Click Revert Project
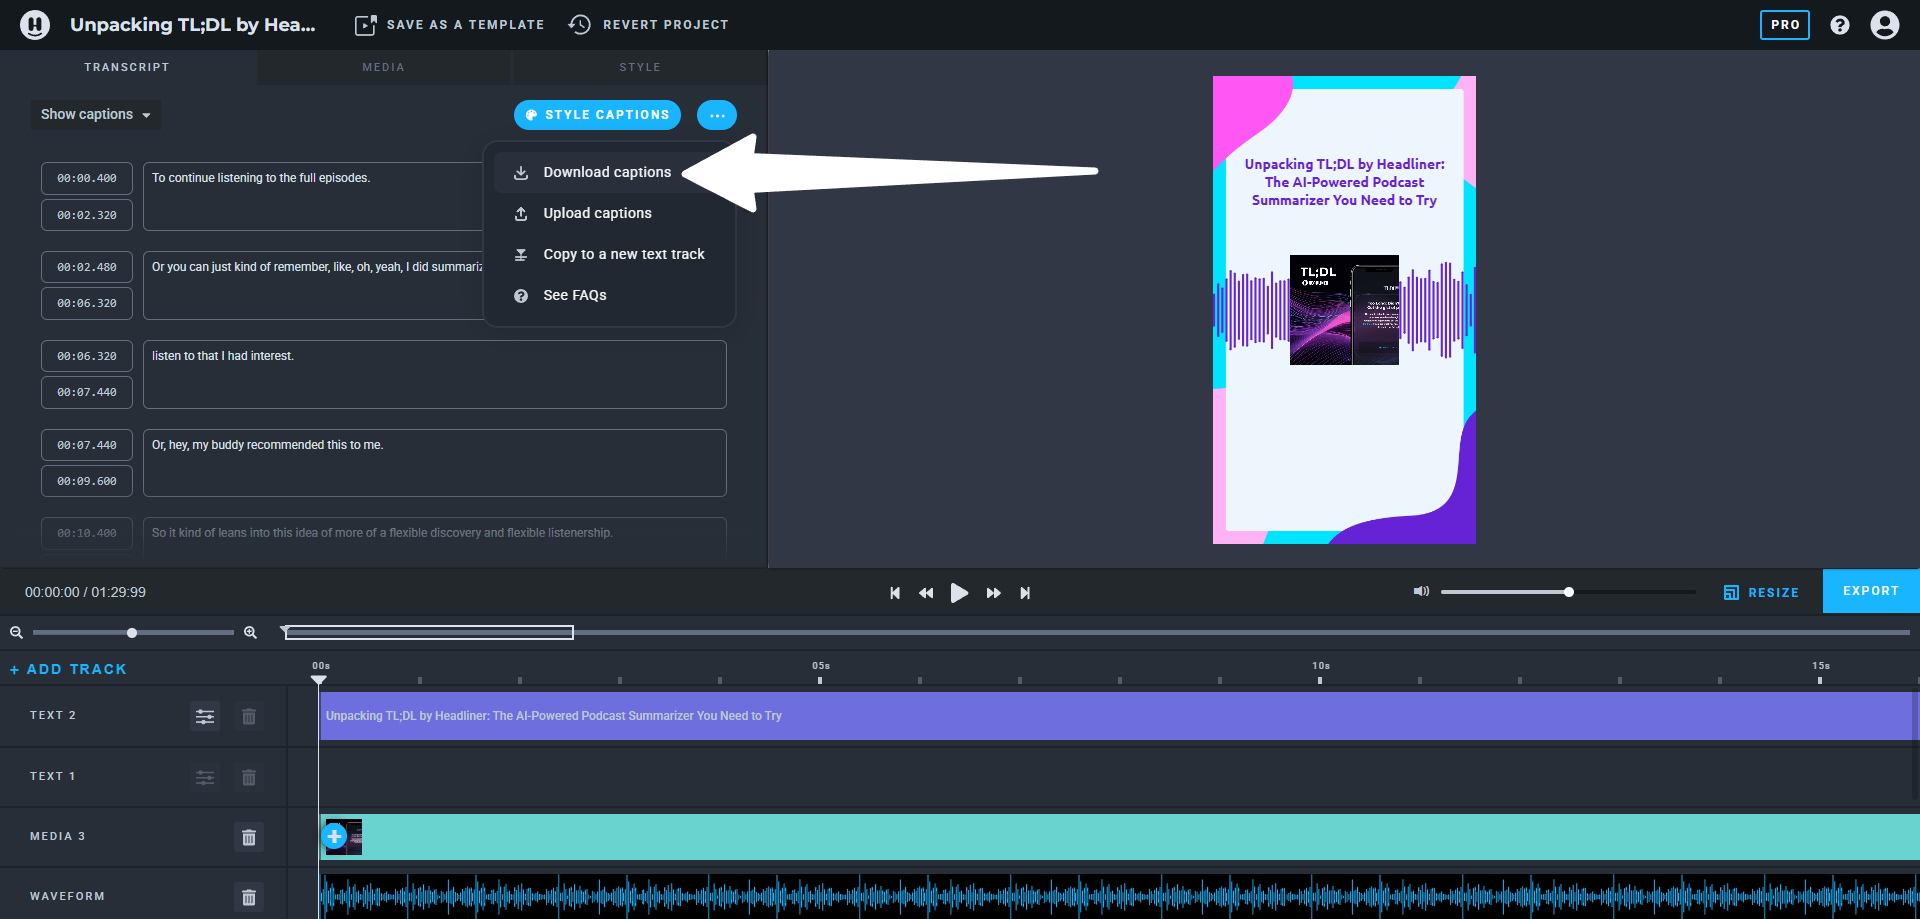 (x=648, y=24)
